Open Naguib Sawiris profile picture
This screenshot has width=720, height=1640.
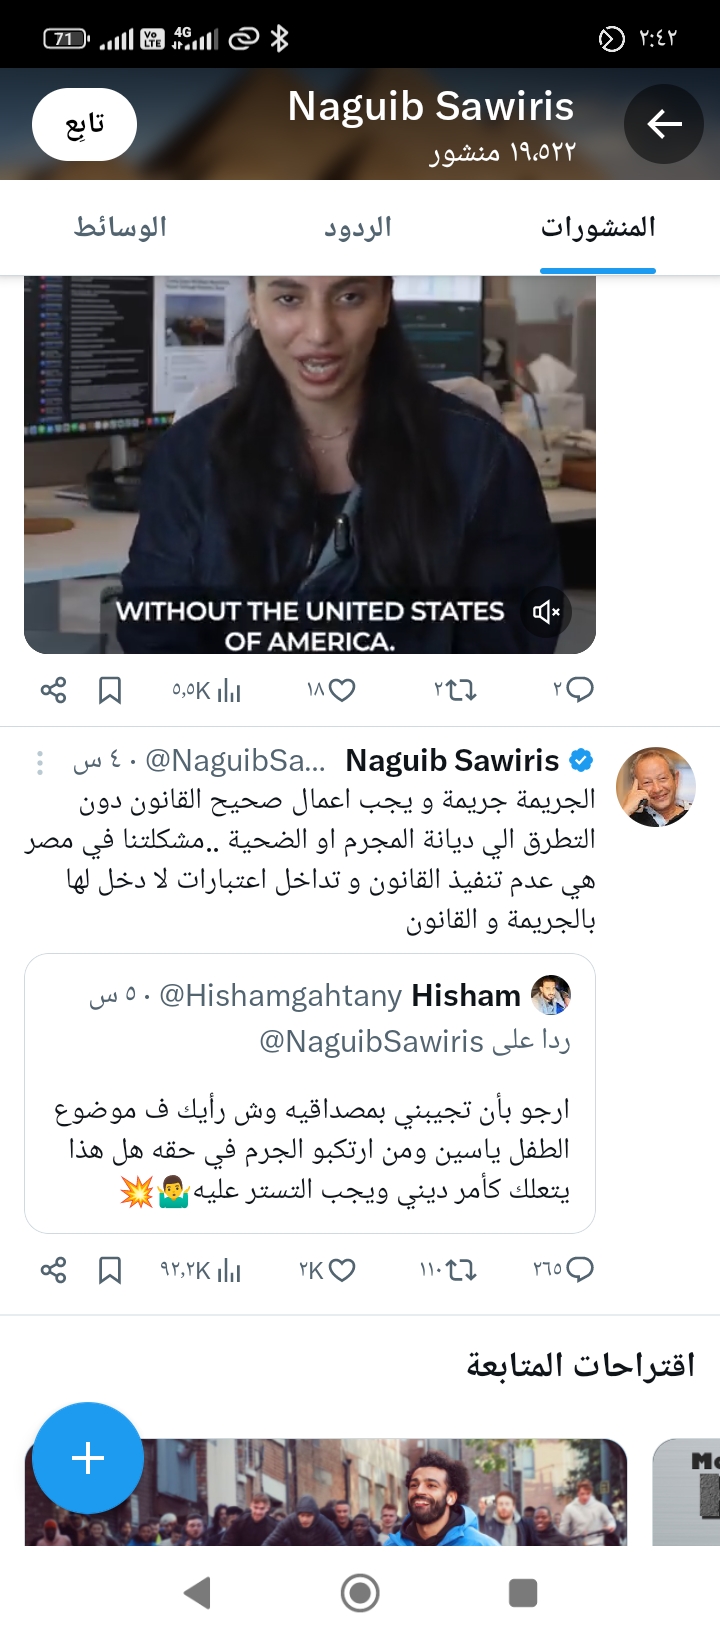[656, 787]
